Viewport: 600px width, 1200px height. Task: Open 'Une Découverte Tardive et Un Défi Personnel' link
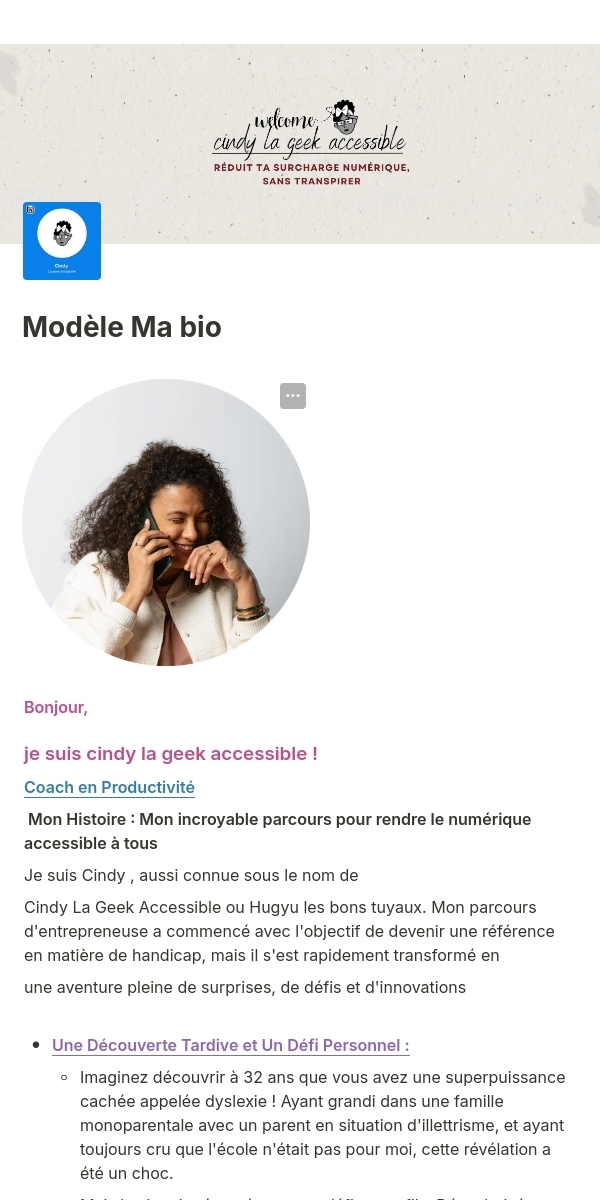pos(231,1045)
